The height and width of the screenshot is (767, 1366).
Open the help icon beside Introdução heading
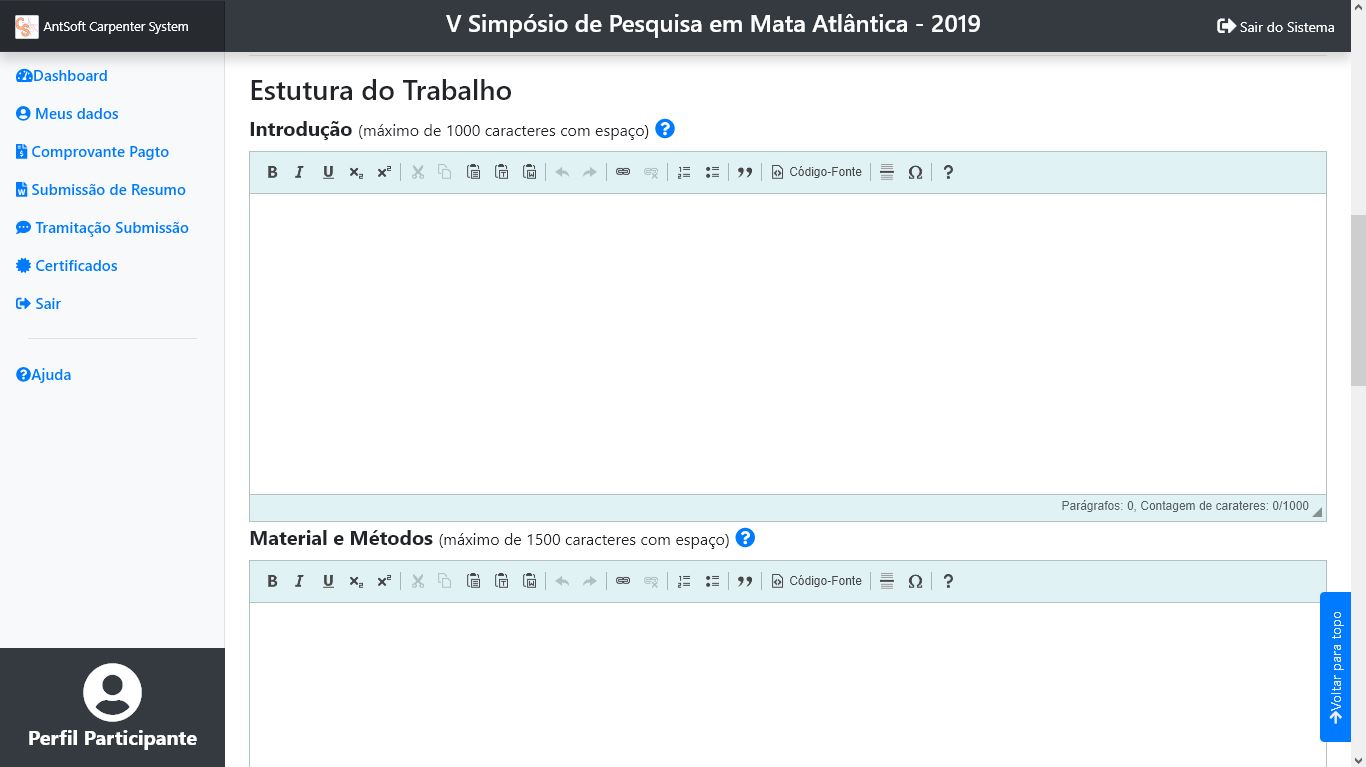coord(665,129)
